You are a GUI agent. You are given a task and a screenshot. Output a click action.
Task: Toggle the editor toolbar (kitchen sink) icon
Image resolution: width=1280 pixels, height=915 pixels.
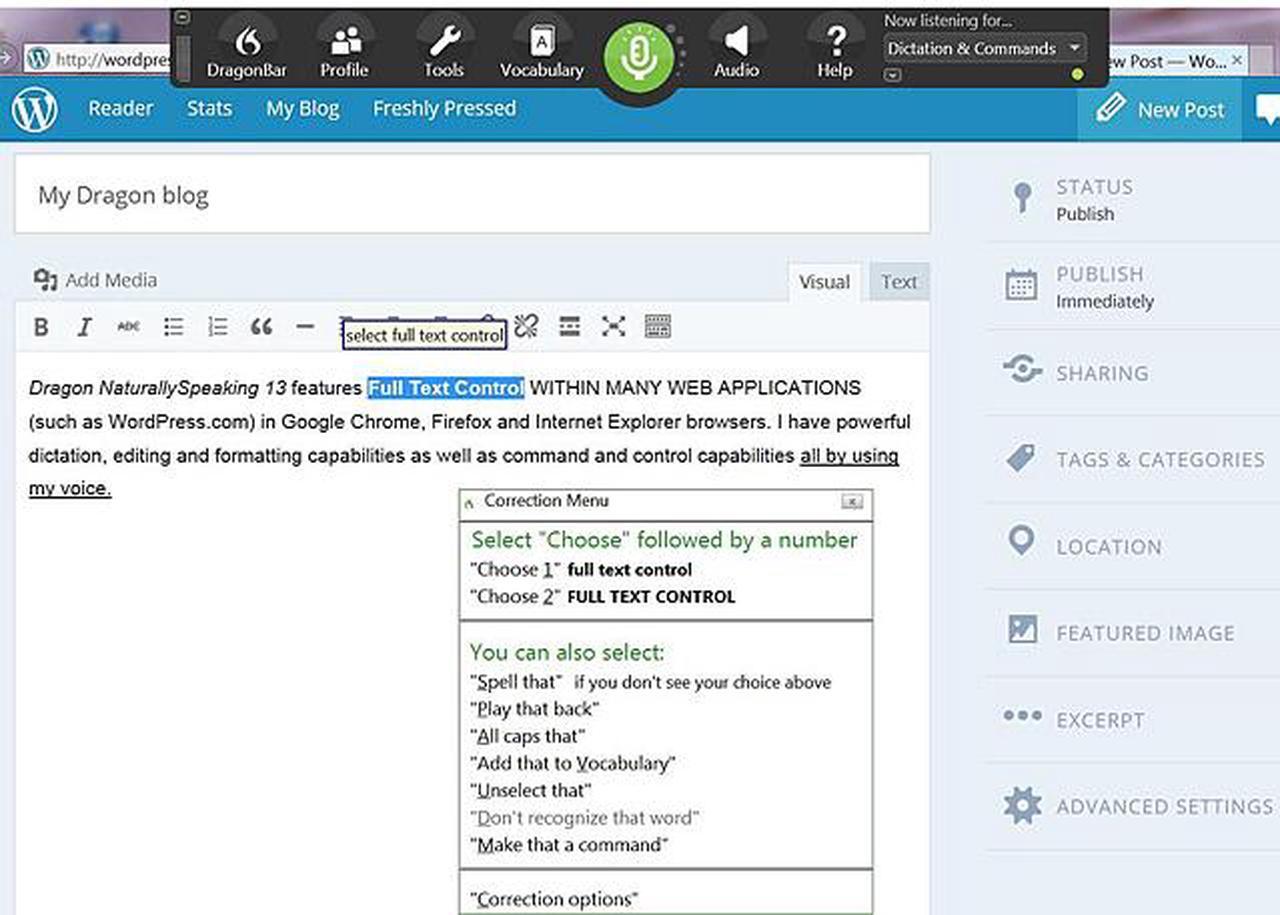pyautogui.click(x=657, y=326)
